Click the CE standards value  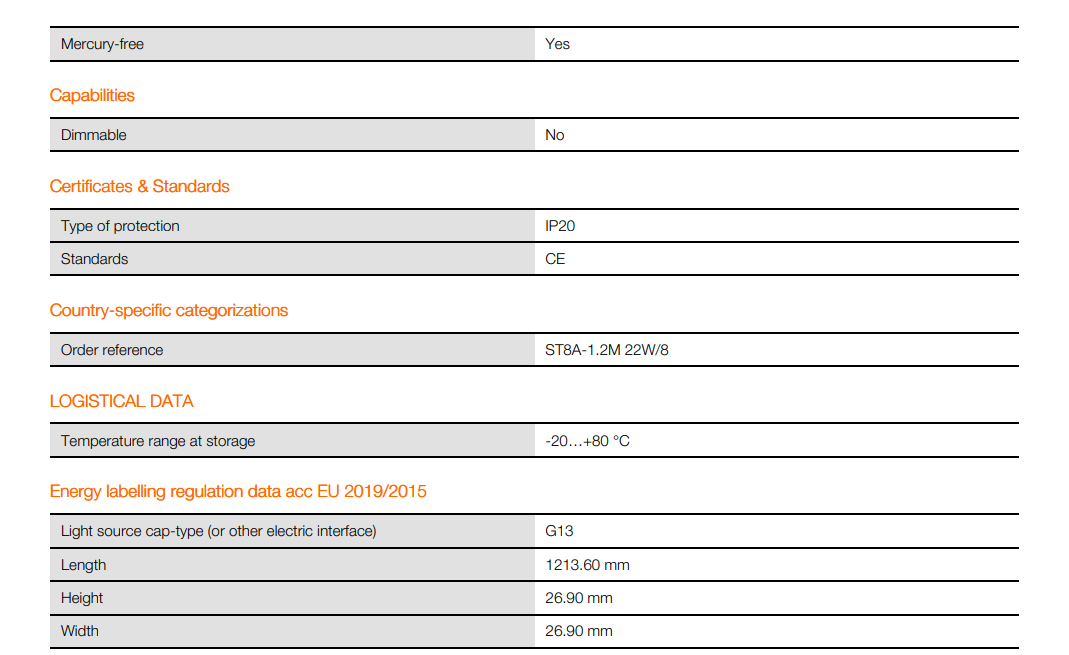(x=555, y=259)
